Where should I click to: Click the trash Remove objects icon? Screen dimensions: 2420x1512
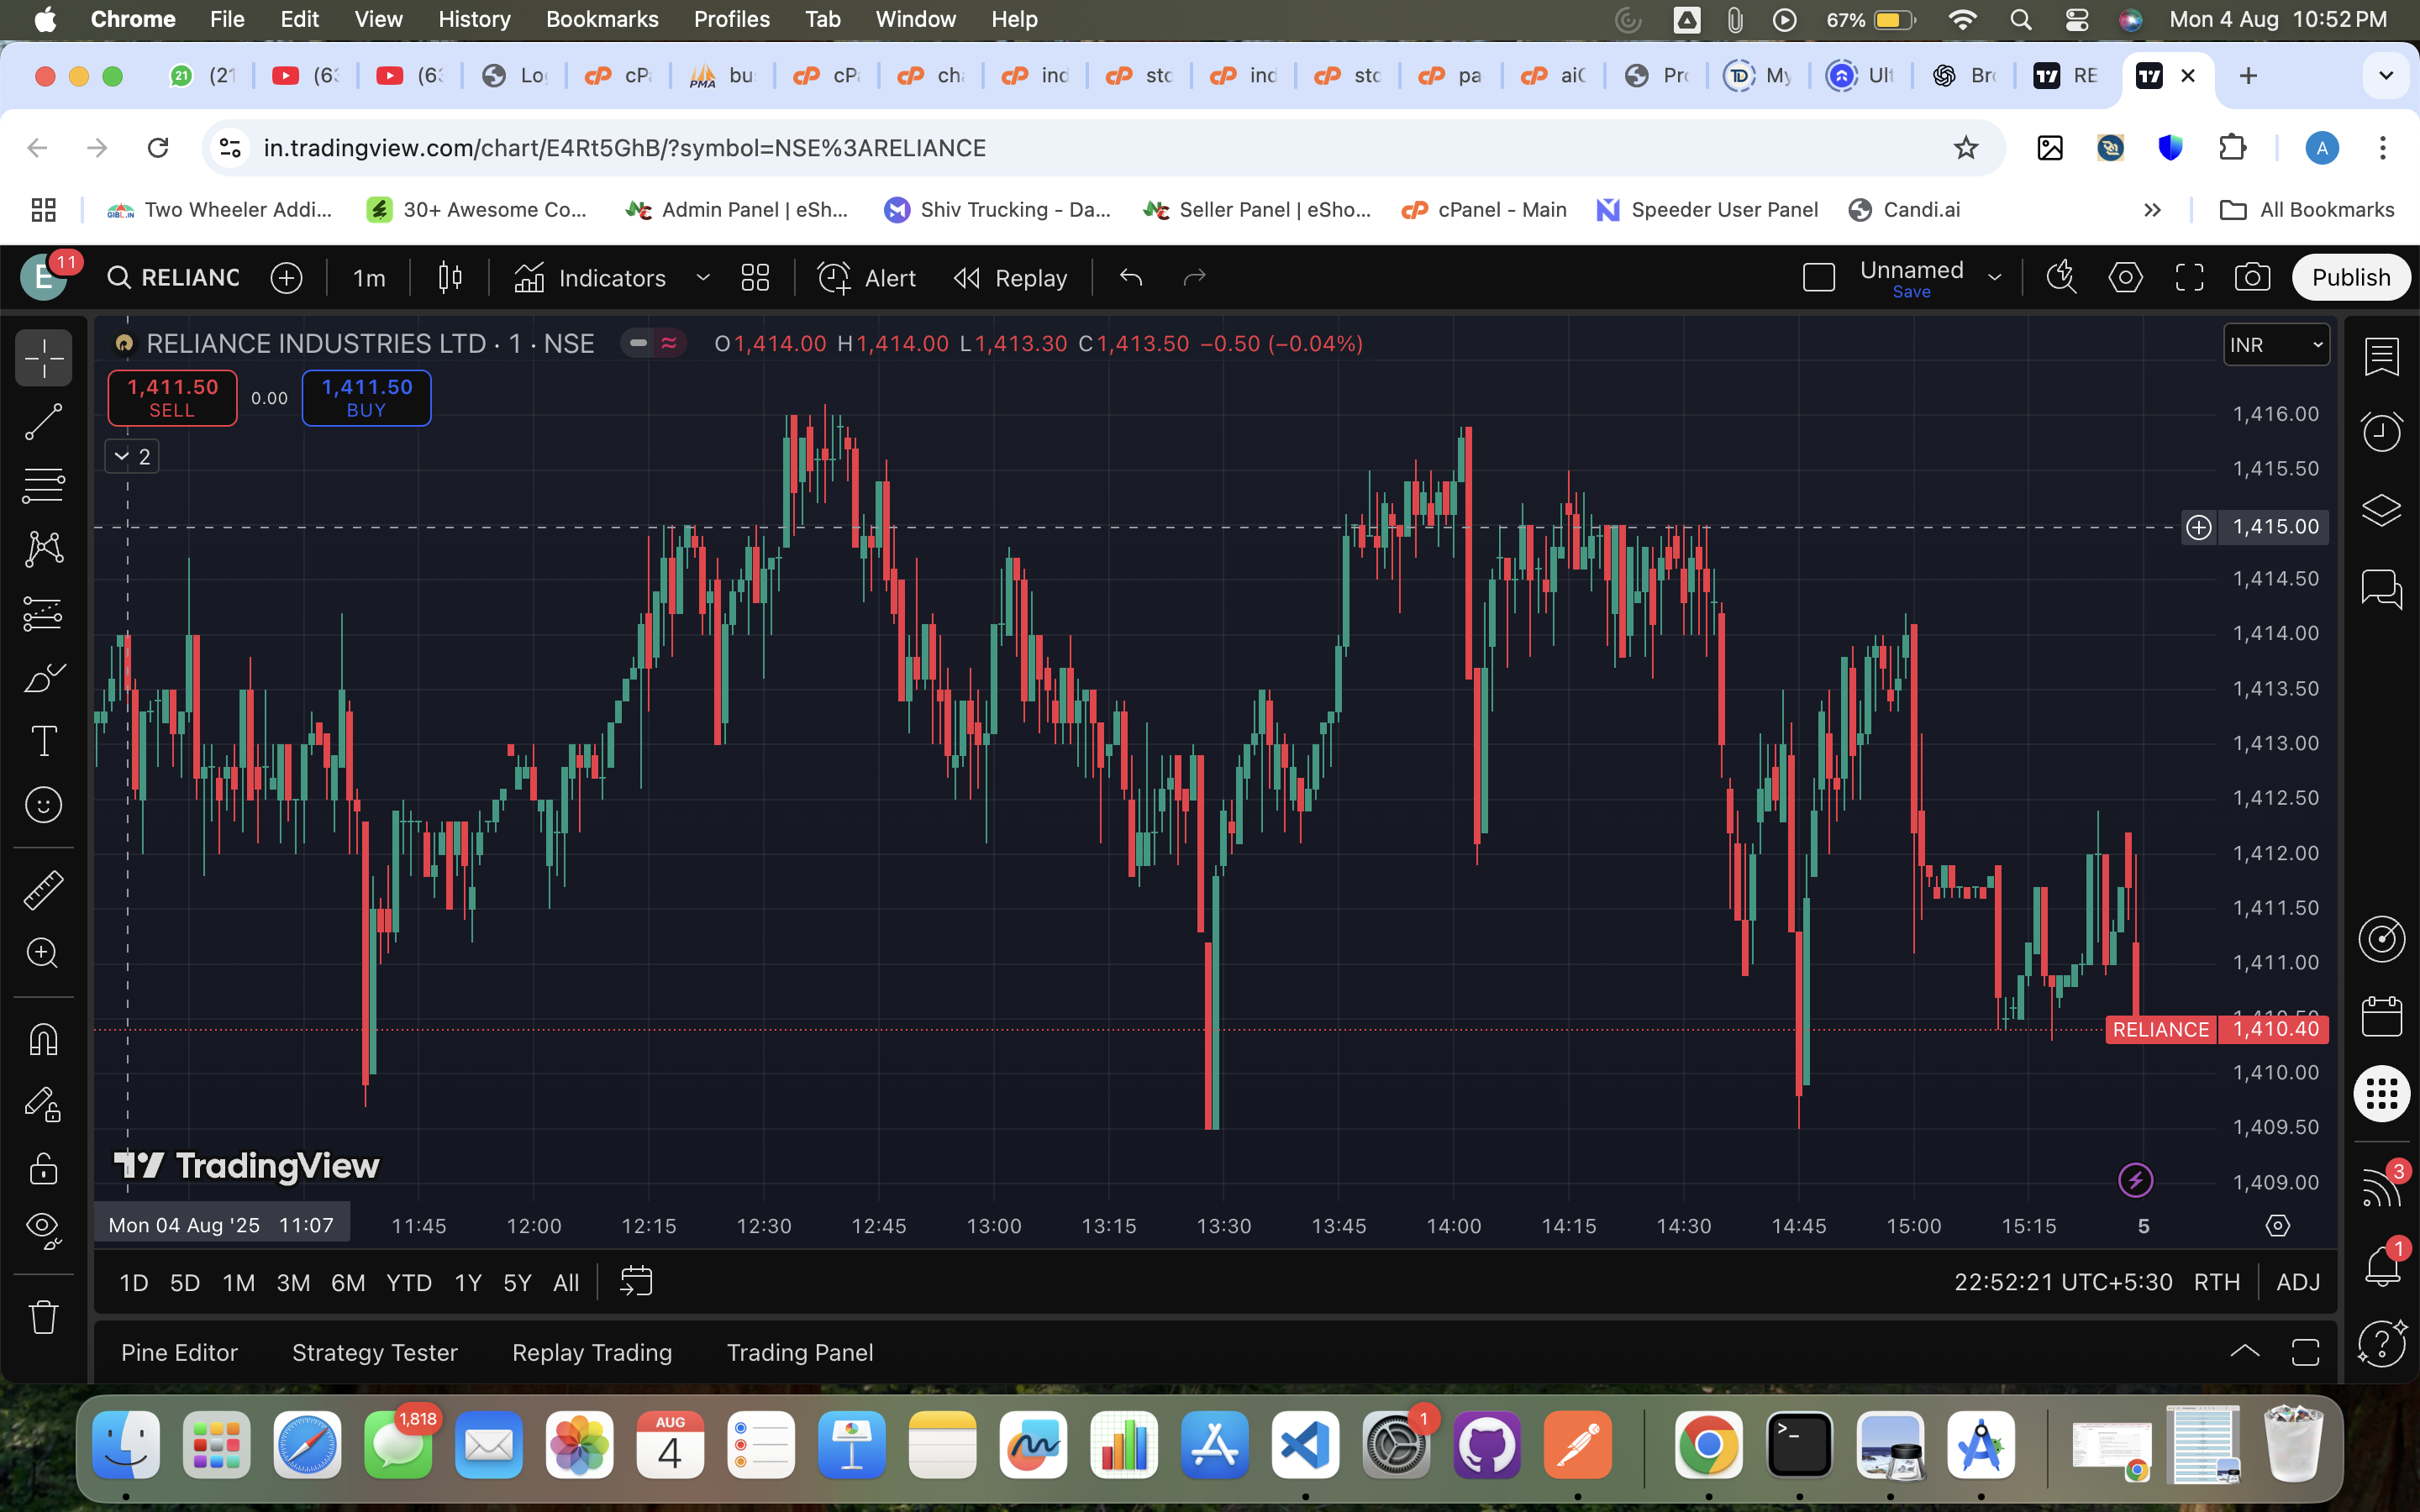pos(43,1317)
